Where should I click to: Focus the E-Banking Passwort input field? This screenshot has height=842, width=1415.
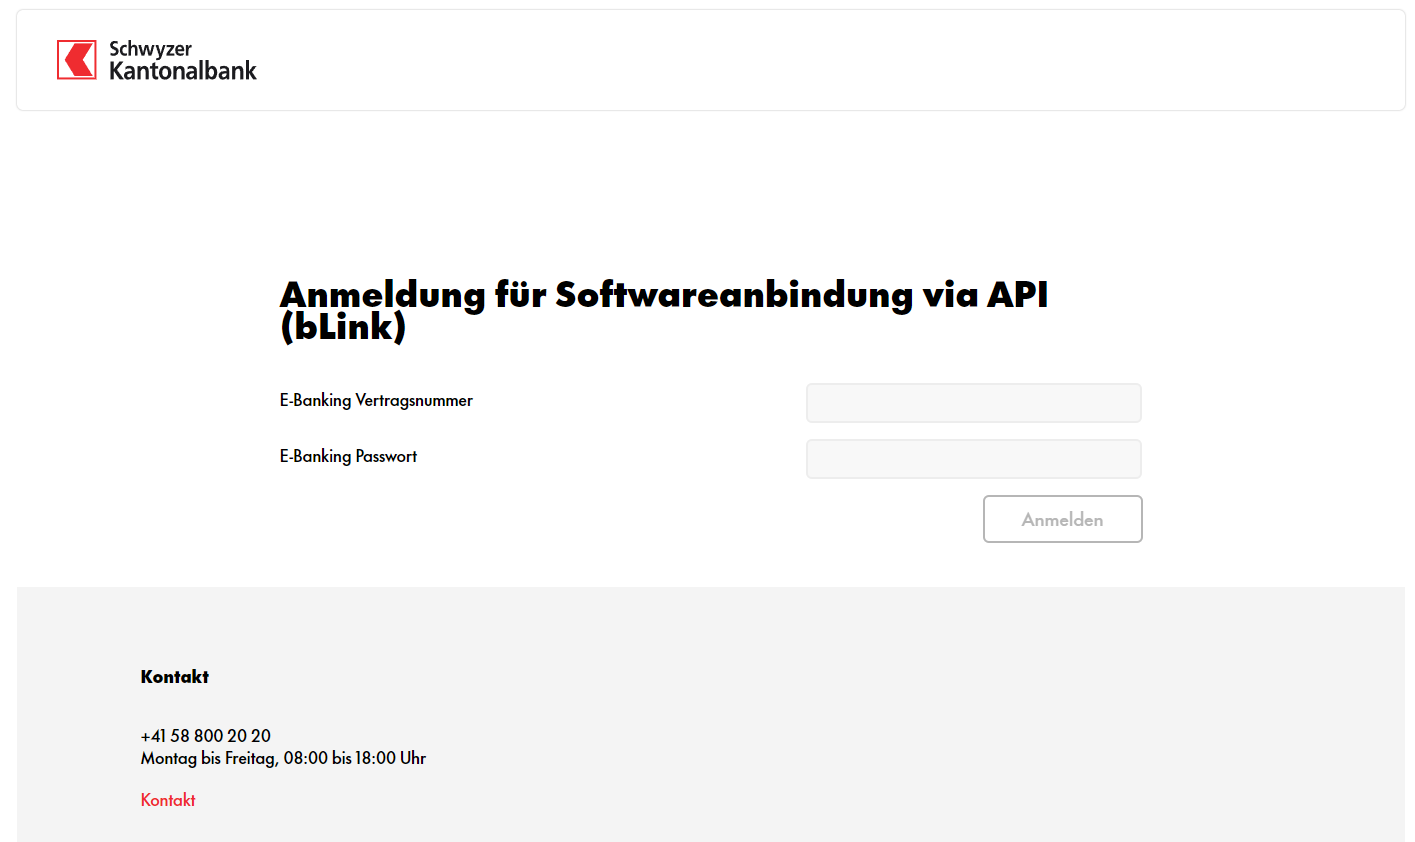pos(974,459)
